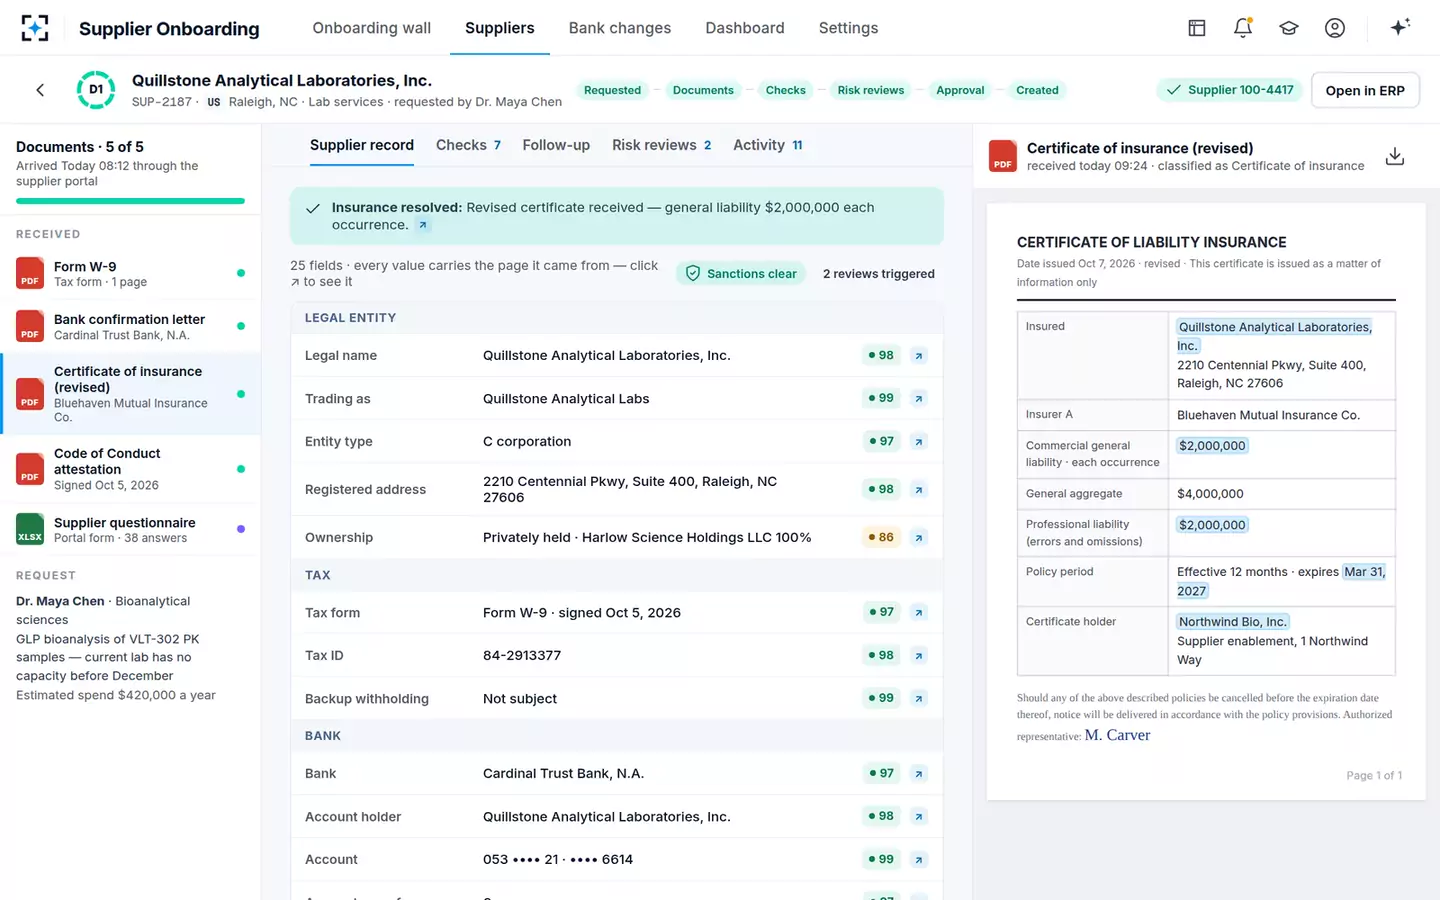This screenshot has height=900, width=1440.
Task: Open the user account icon
Action: pos(1335,28)
